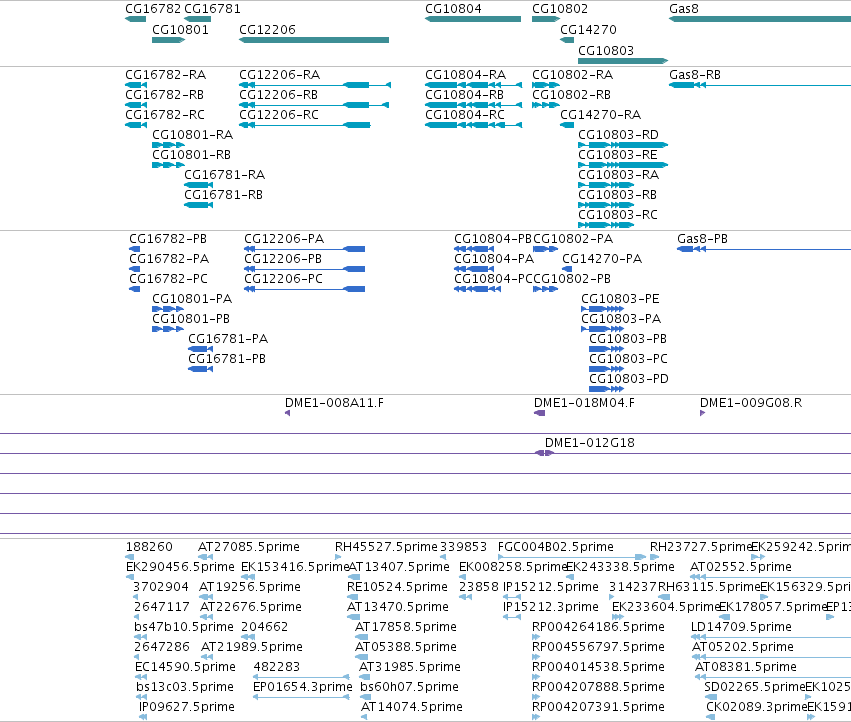This screenshot has width=851, height=722.
Task: Select the CG10801 gene label
Action: 180,29
